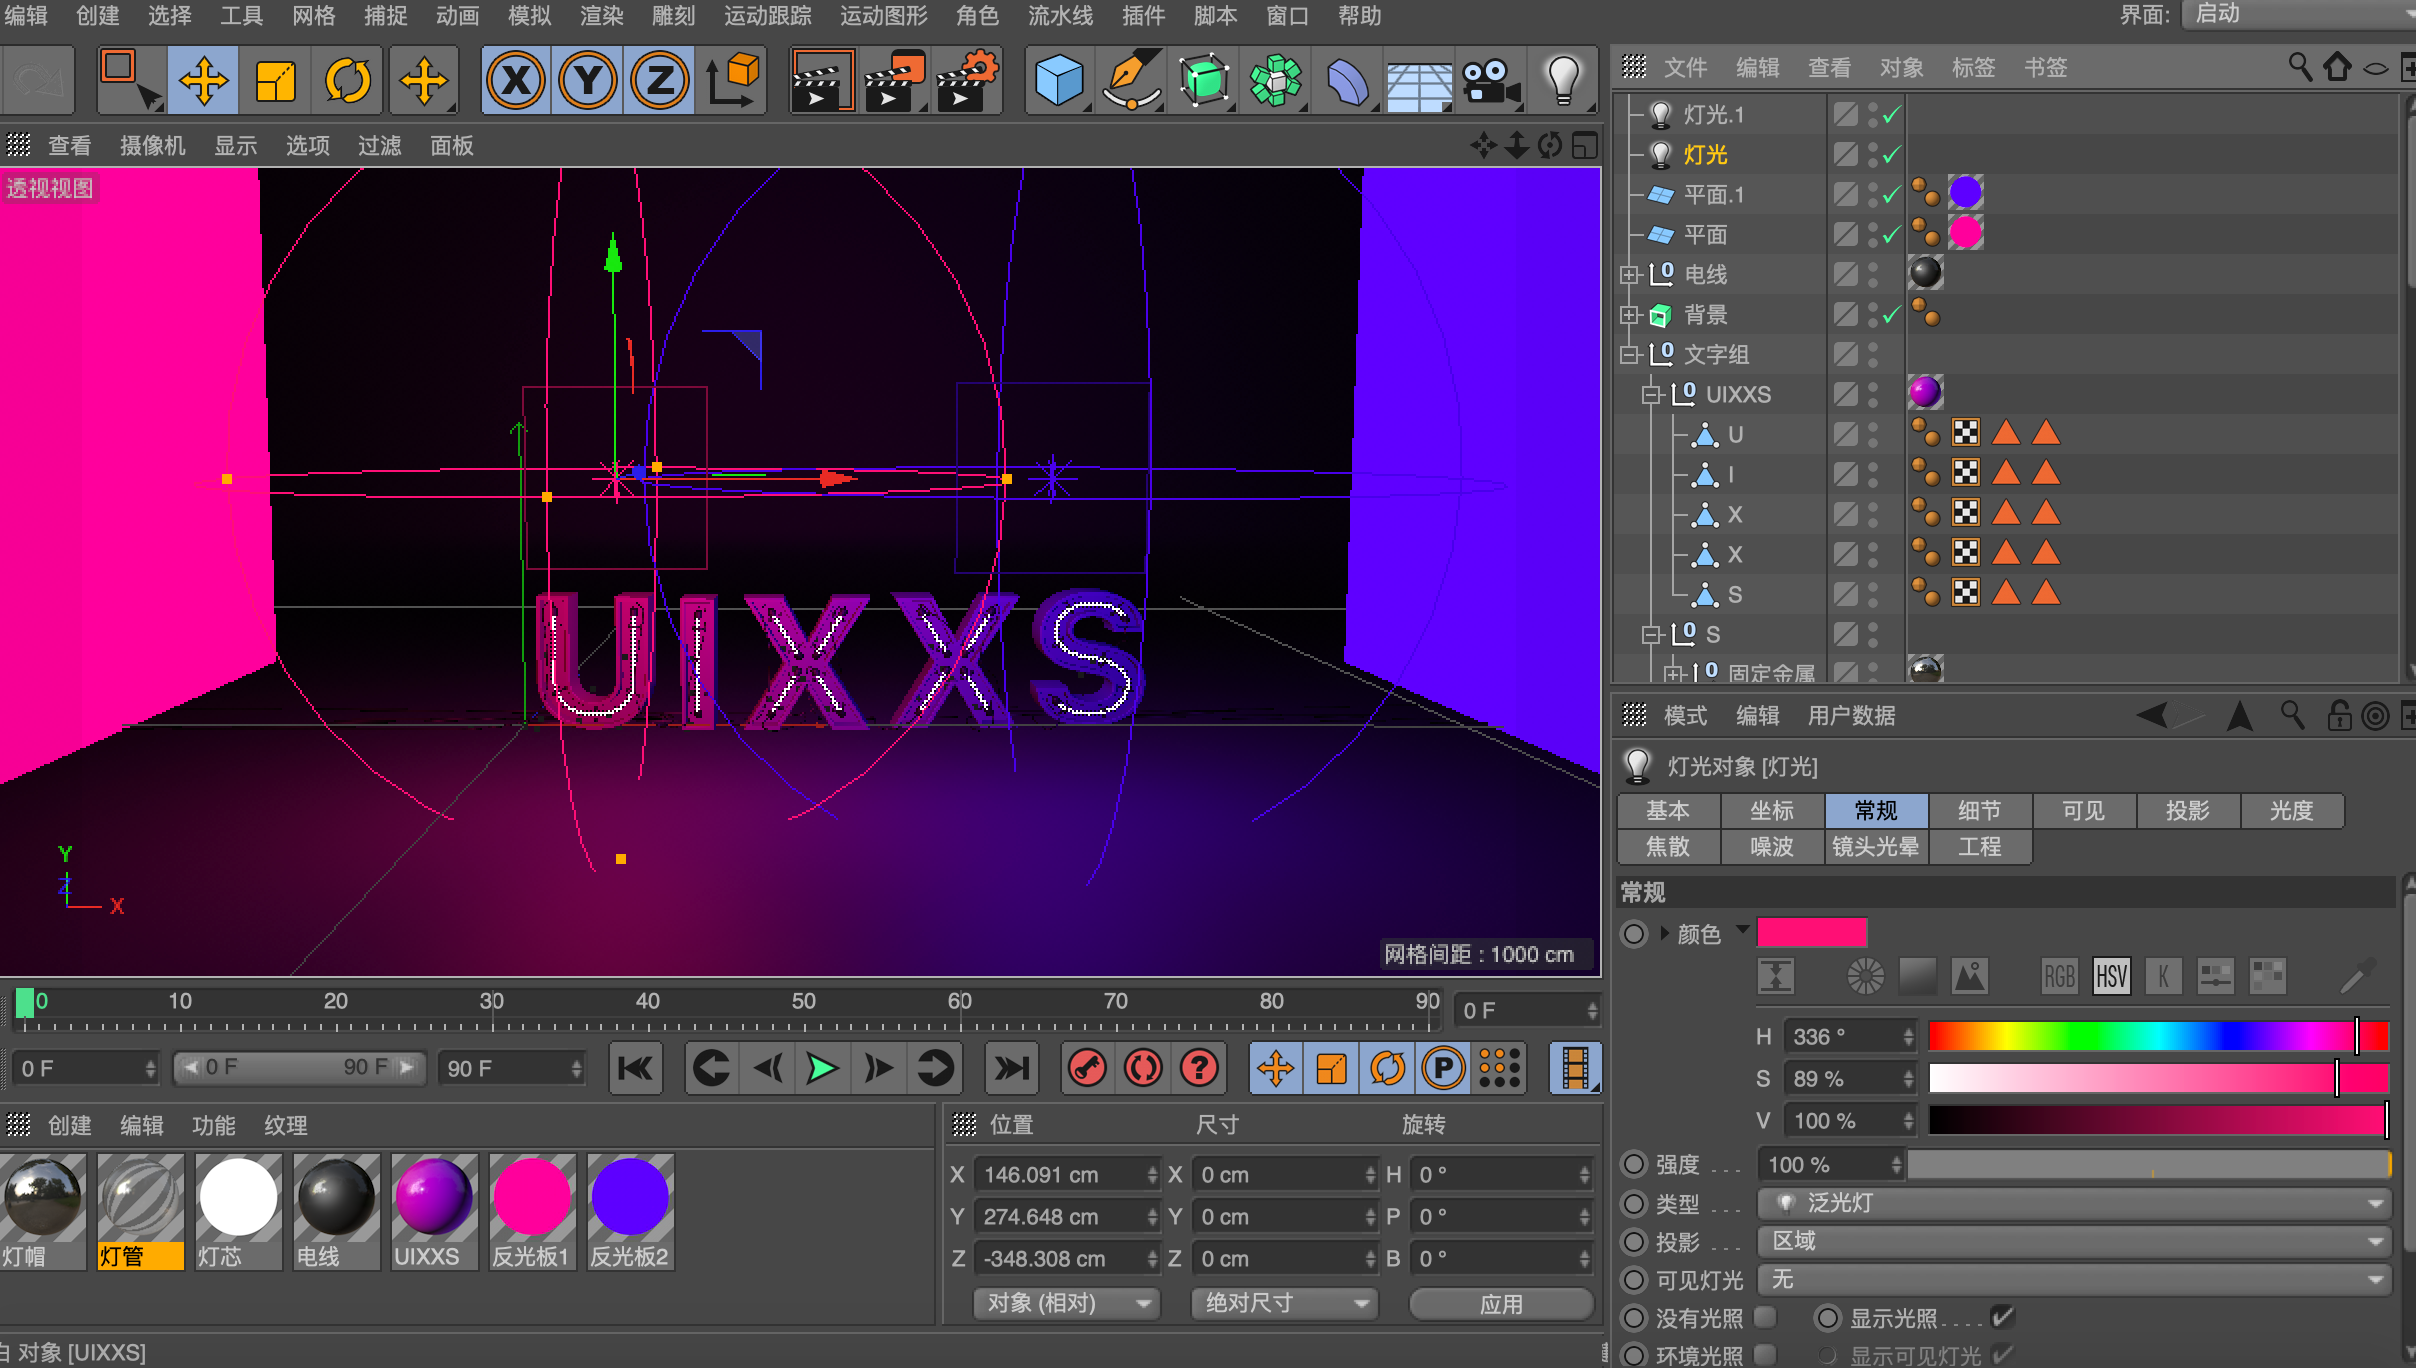Click the light color swatch
The image size is (2416, 1368).
point(1811,932)
